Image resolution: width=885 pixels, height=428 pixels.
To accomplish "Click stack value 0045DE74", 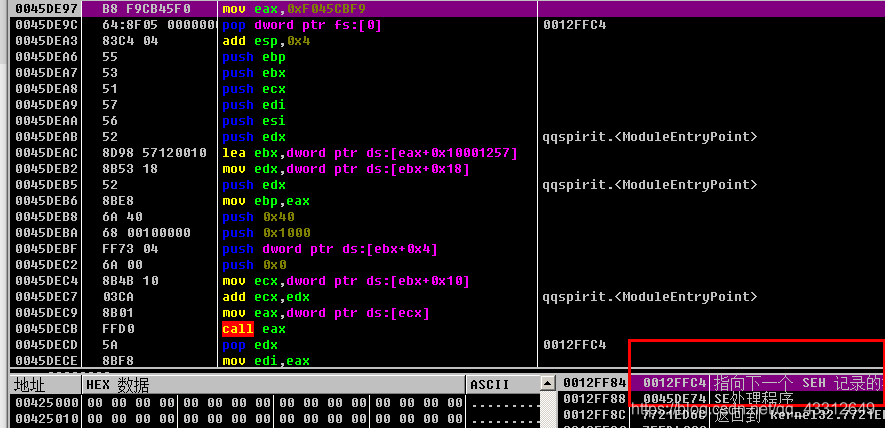I will click(x=674, y=399).
